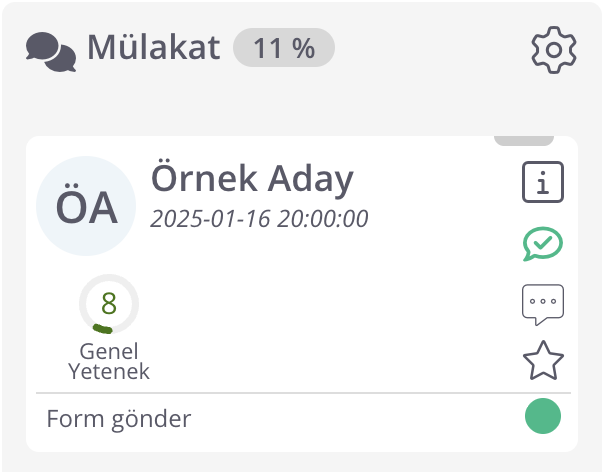Click the Mülakat chat bubbles icon
This screenshot has height=472, width=608.
coord(51,50)
